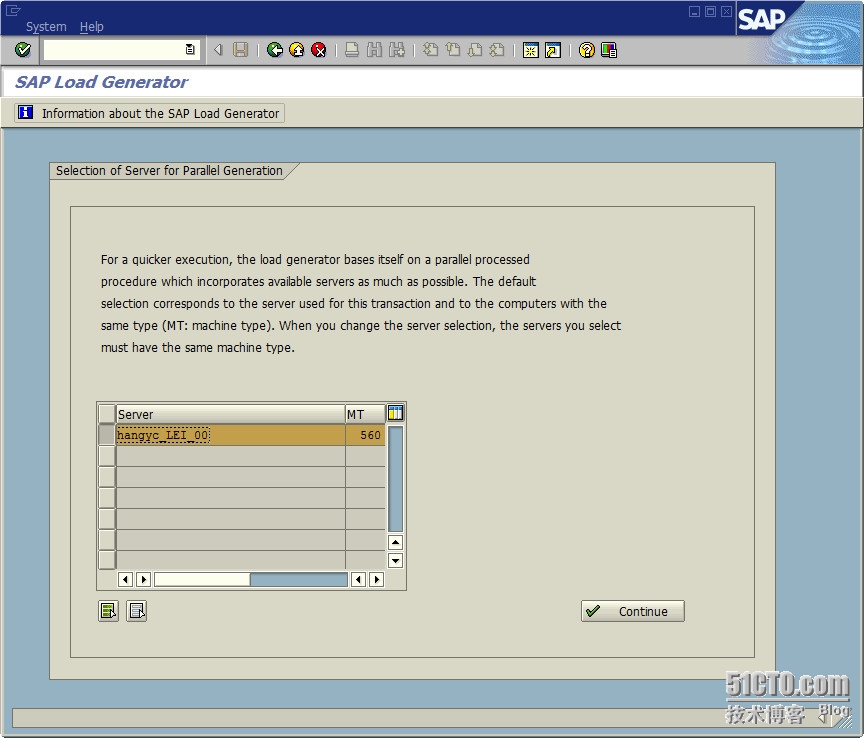Open the Help menu
The image size is (864, 738).
click(91, 26)
